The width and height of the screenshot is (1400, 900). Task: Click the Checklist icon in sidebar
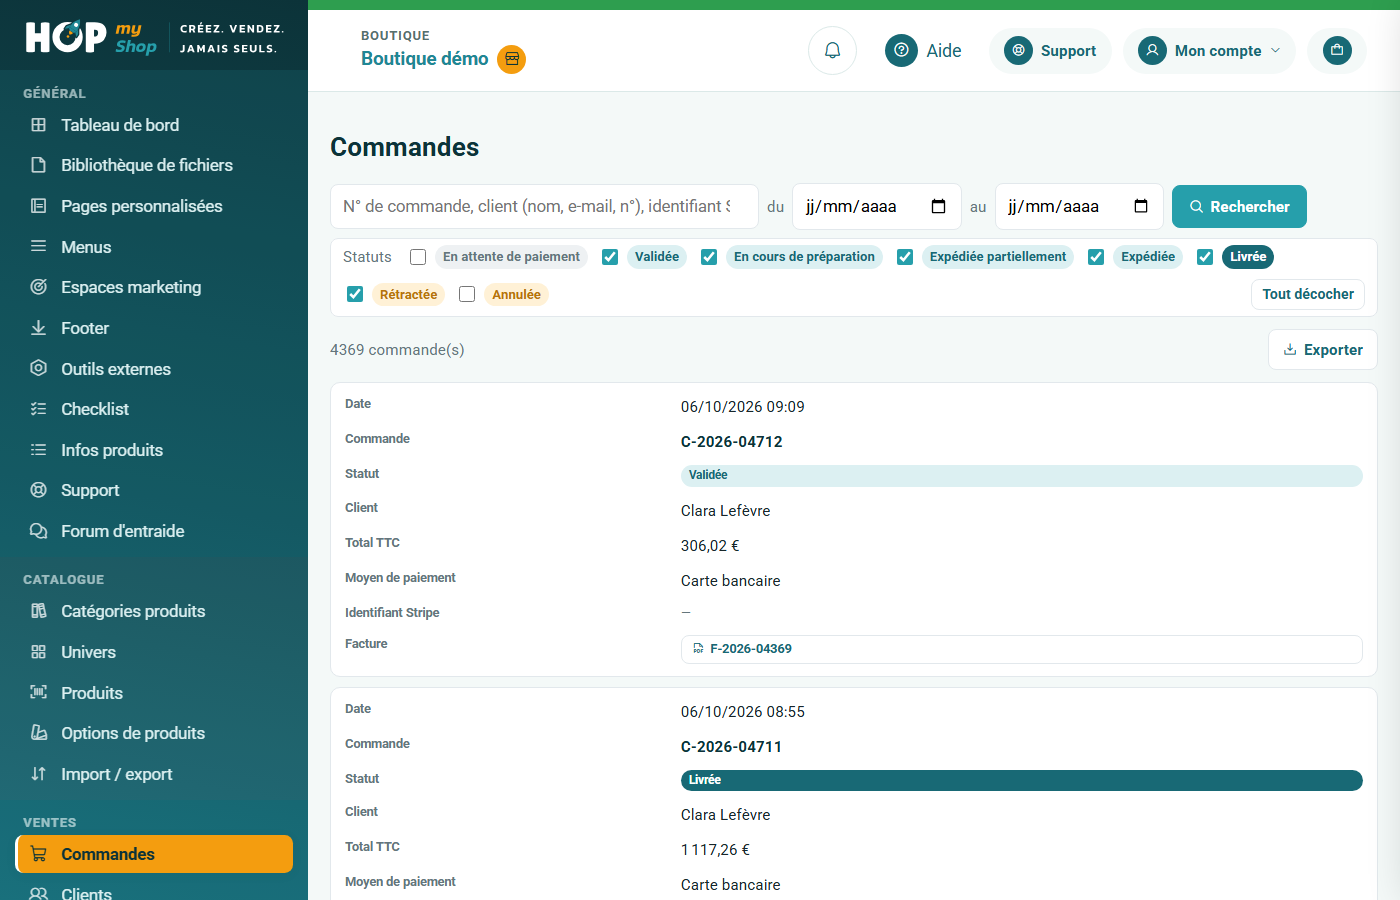click(38, 409)
